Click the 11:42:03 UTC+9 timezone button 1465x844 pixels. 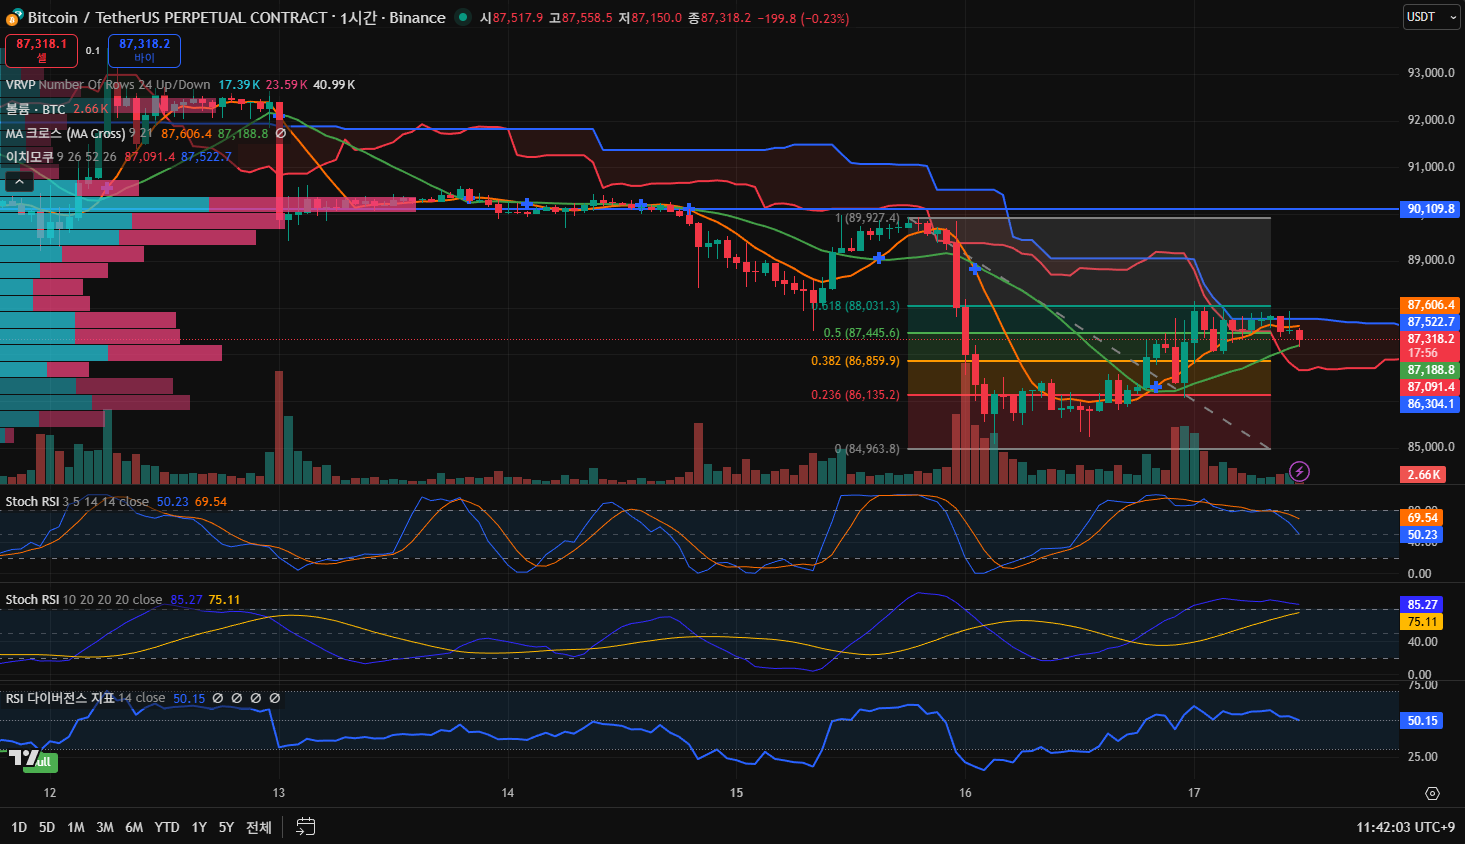click(1405, 827)
